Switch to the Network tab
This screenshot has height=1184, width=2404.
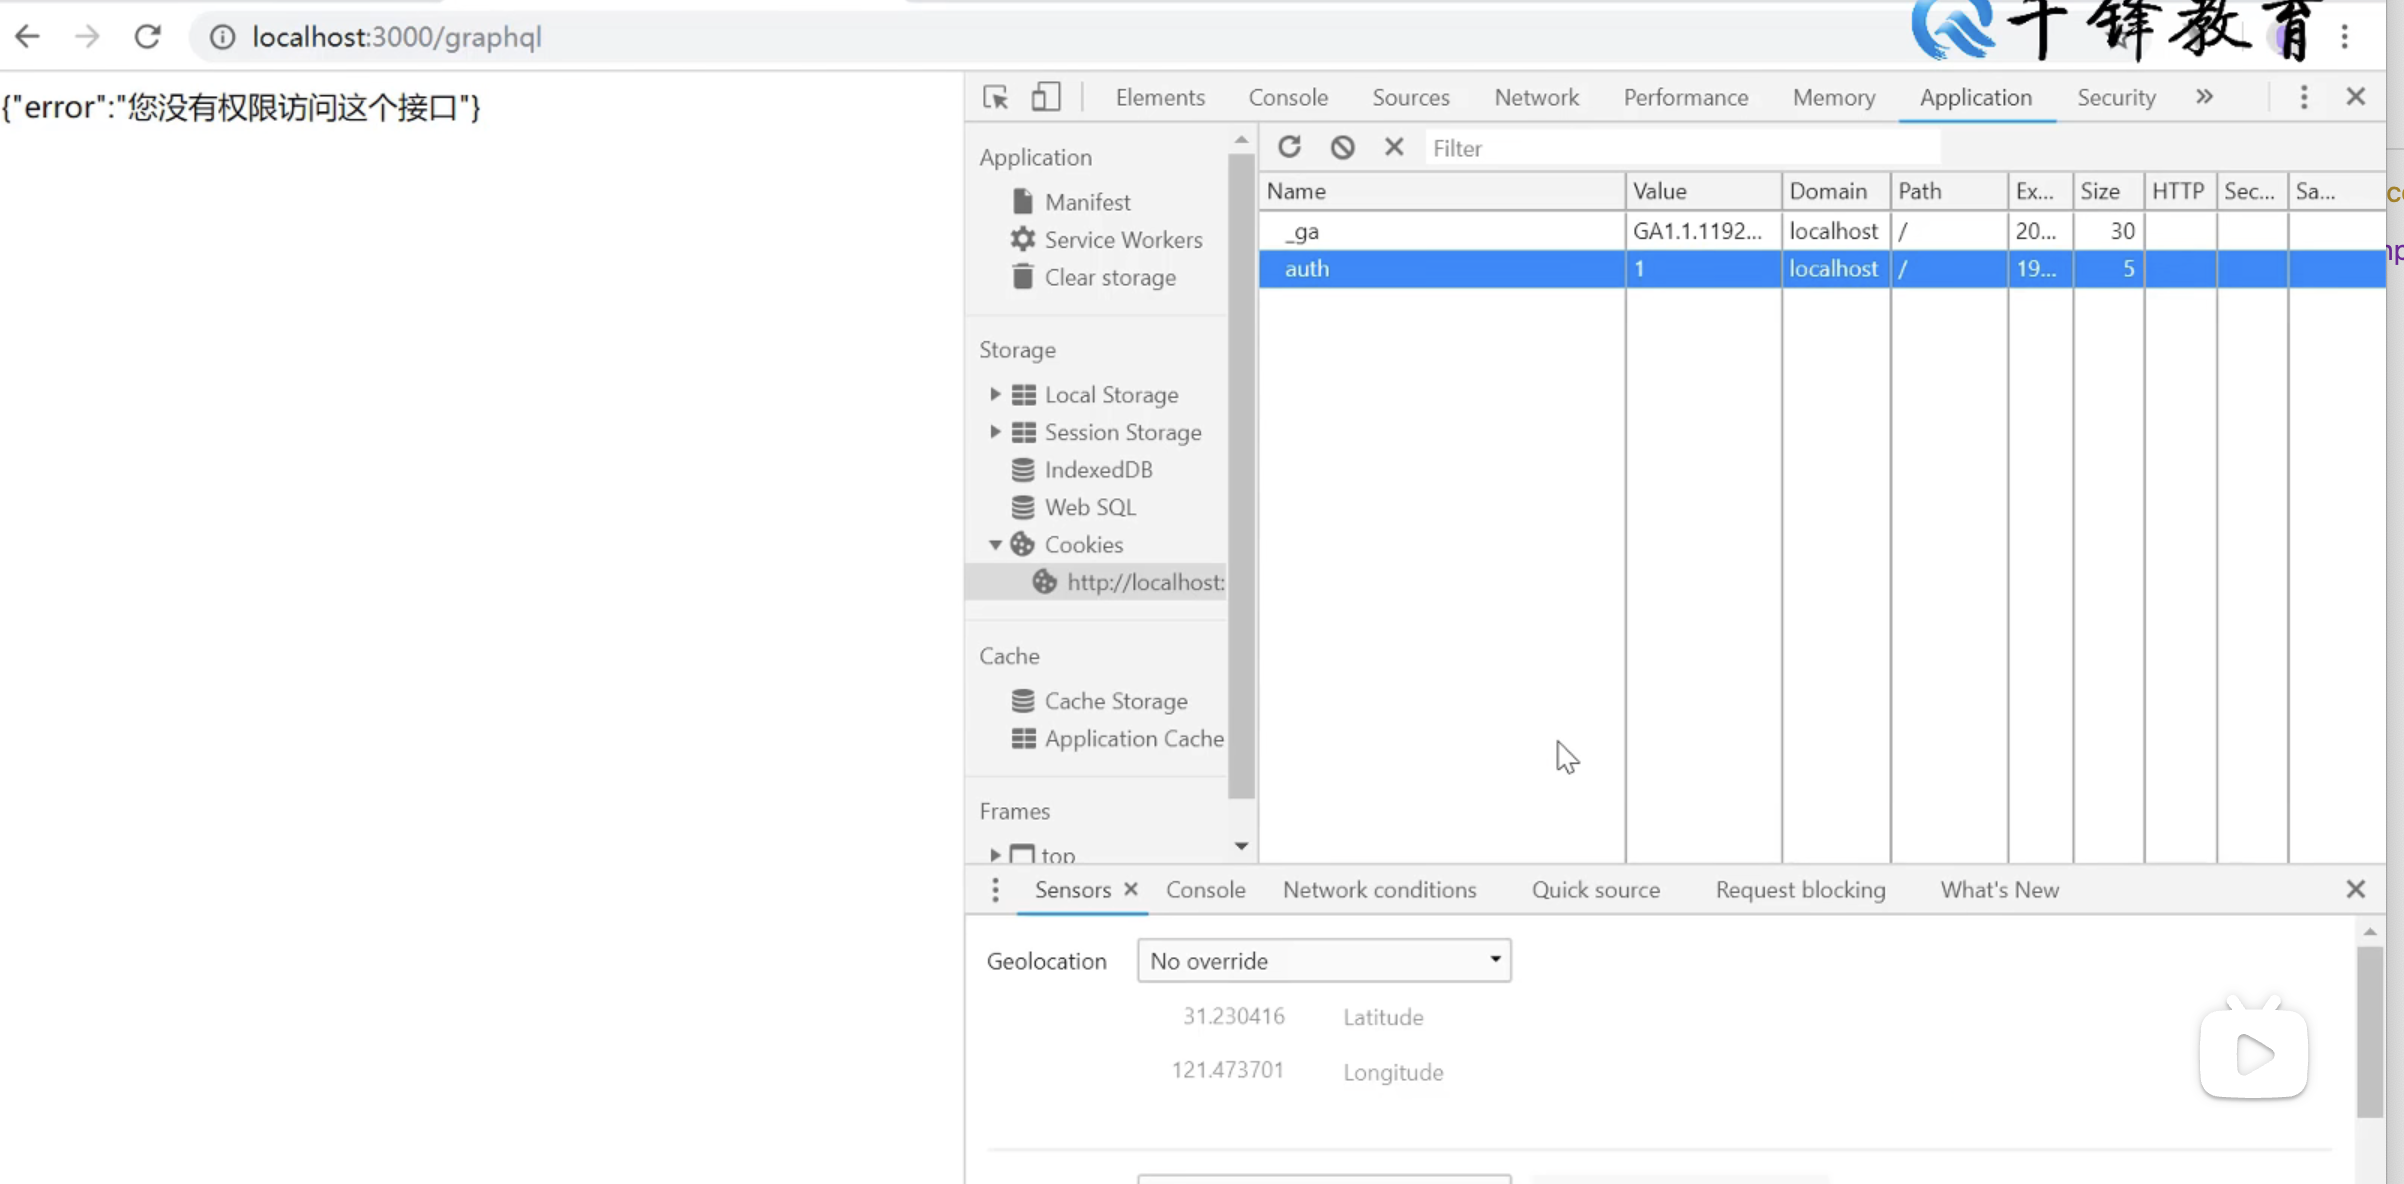pos(1536,97)
